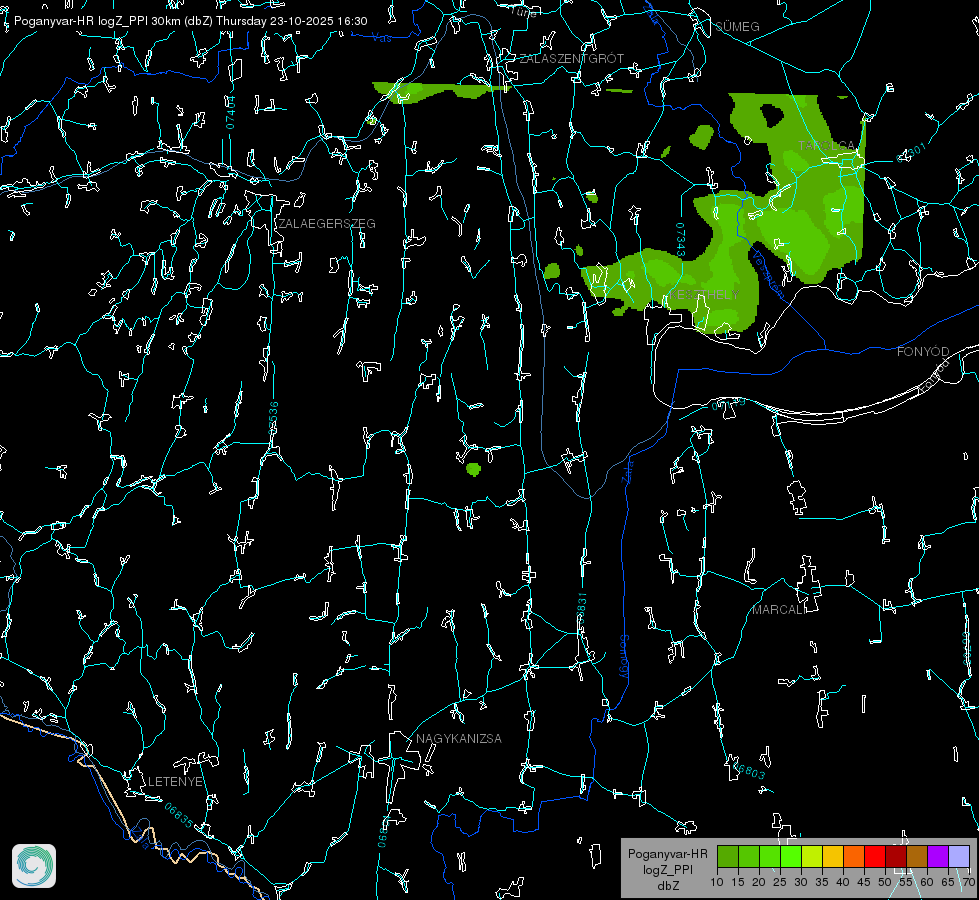Select the MARCALI town label
Viewport: 979px width, 900px height.
[x=780, y=610]
